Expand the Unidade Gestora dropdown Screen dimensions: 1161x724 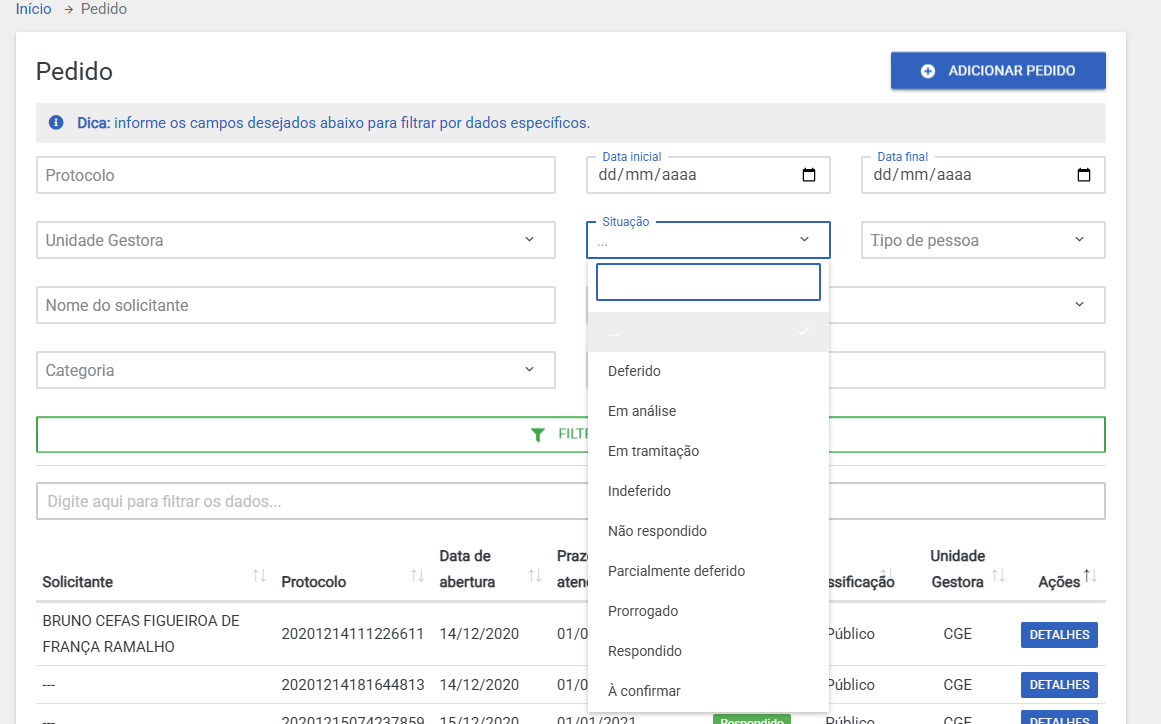(529, 240)
